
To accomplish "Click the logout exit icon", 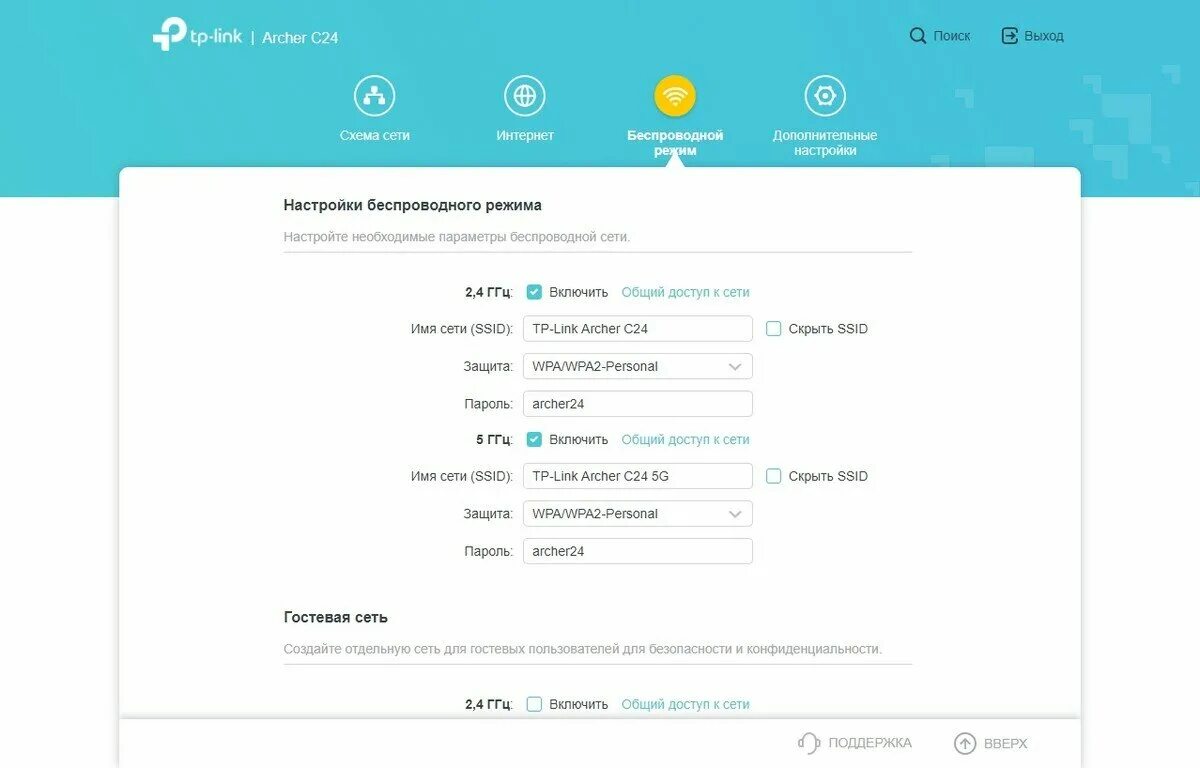I will tap(1009, 36).
